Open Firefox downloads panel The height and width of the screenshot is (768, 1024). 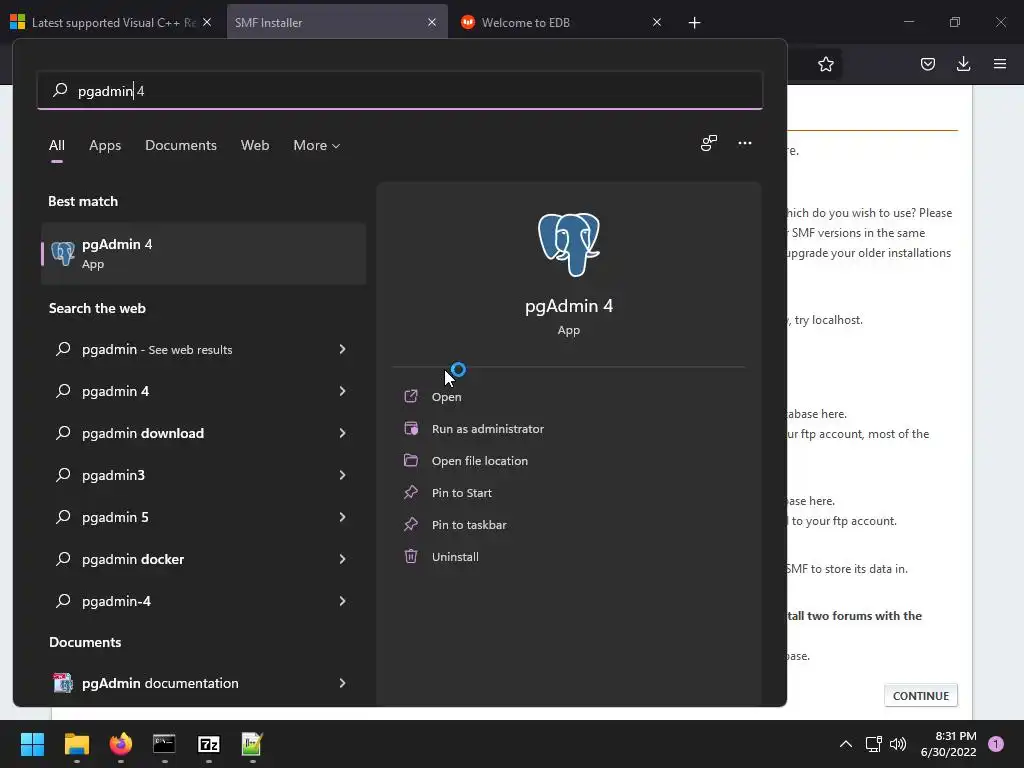963,64
